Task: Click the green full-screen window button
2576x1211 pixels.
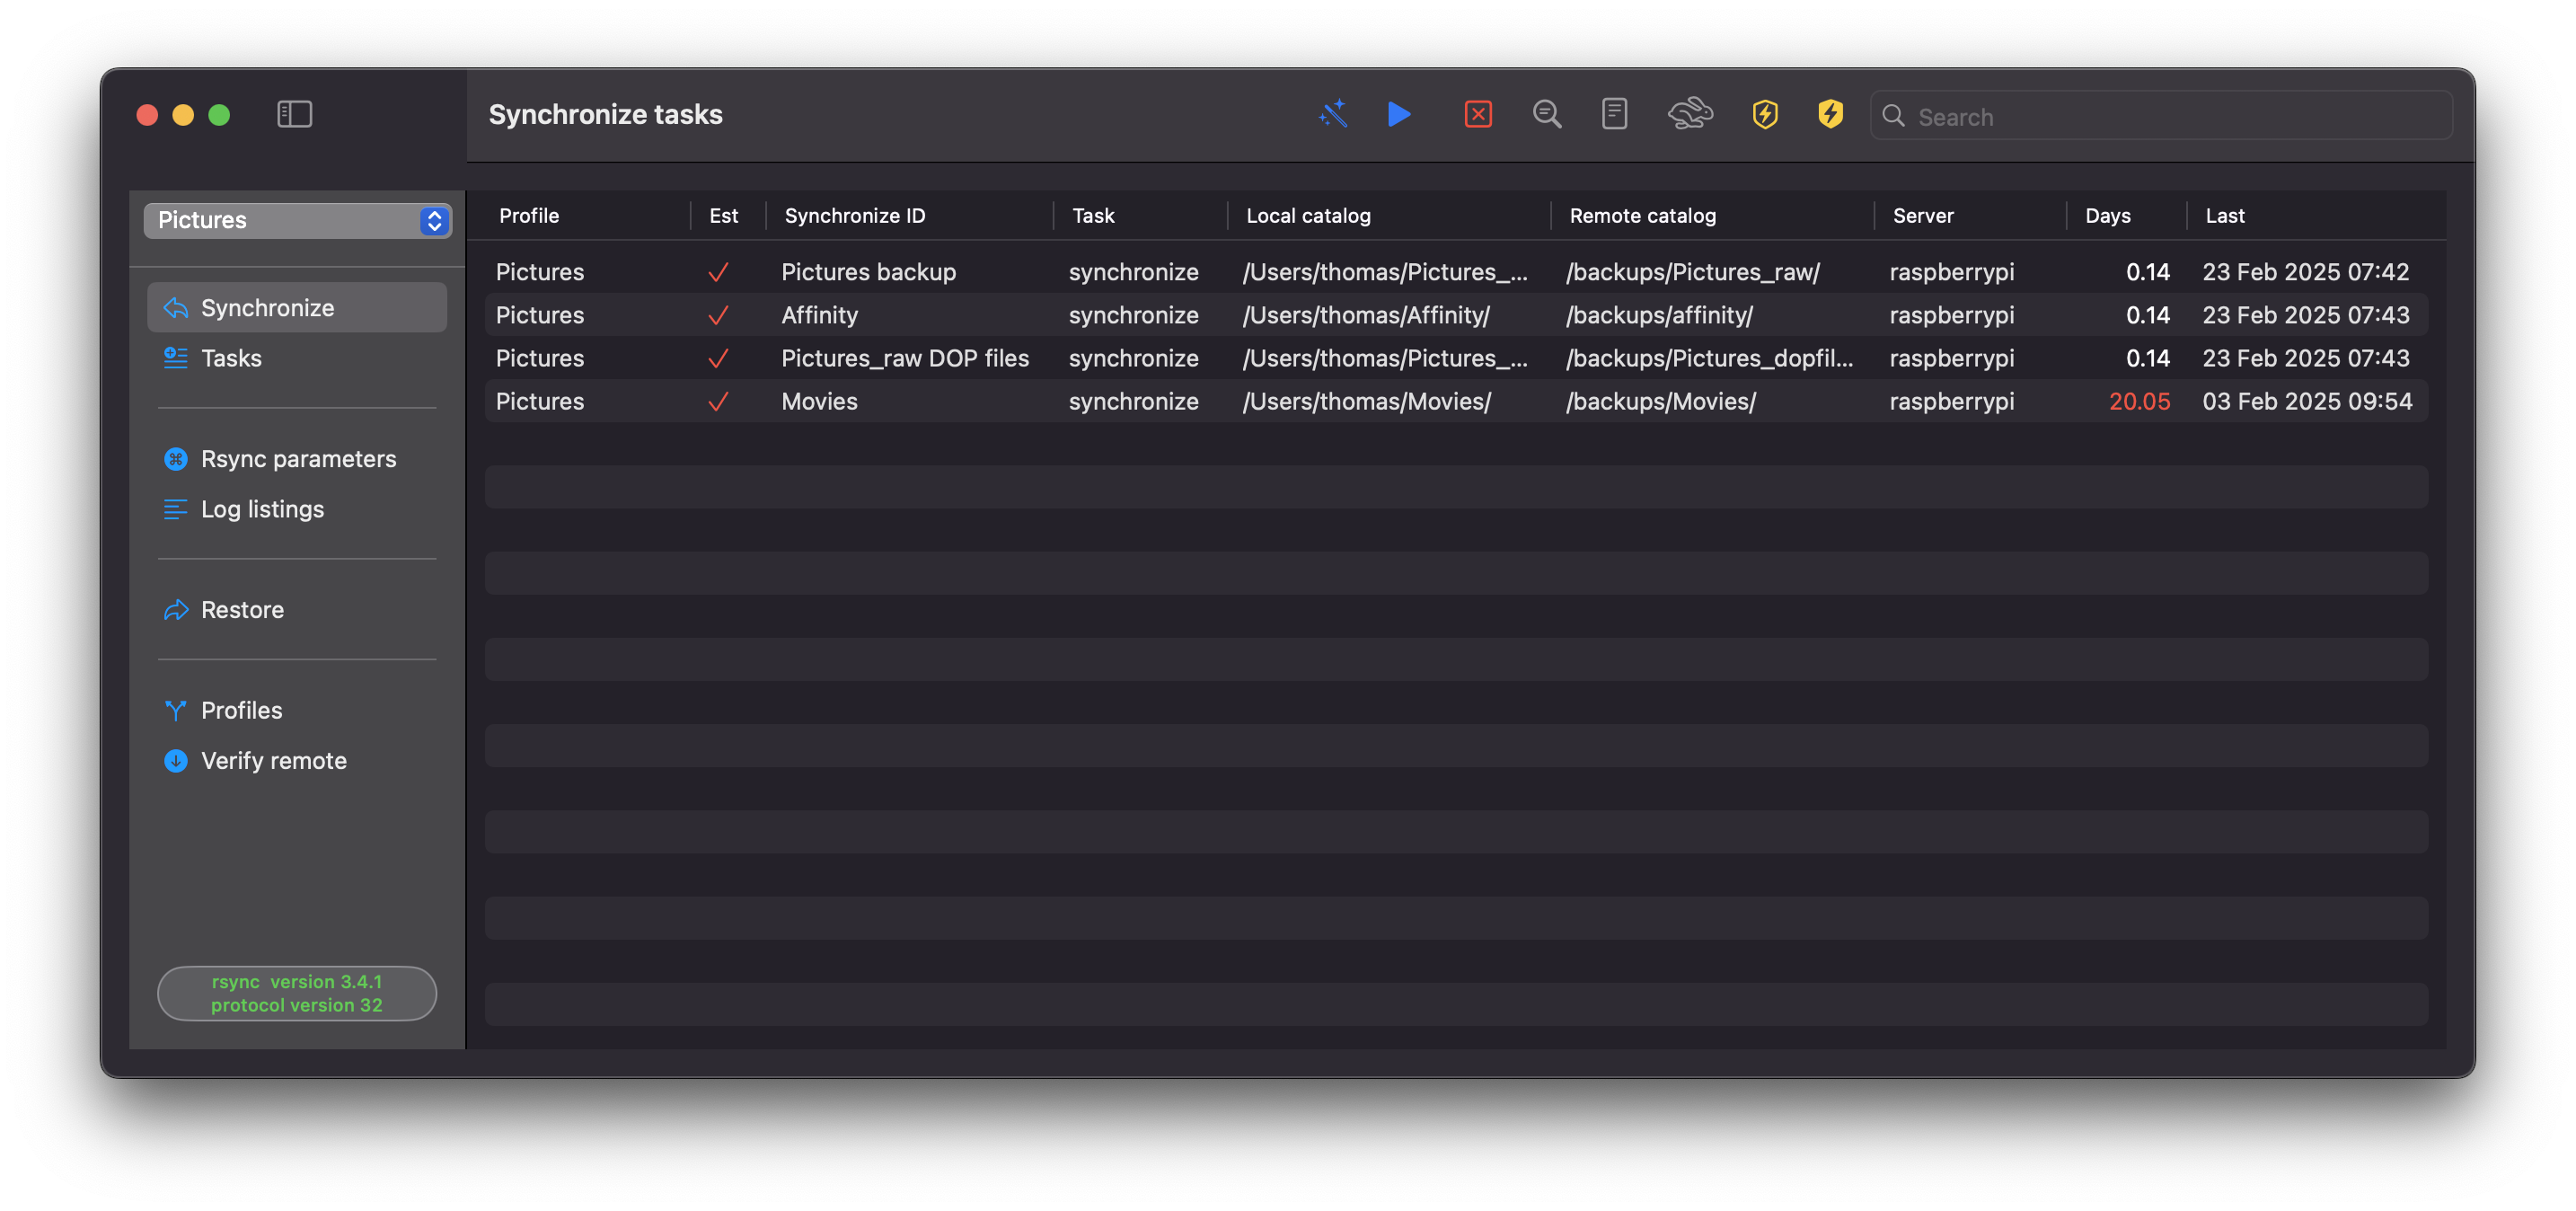Action: (219, 115)
